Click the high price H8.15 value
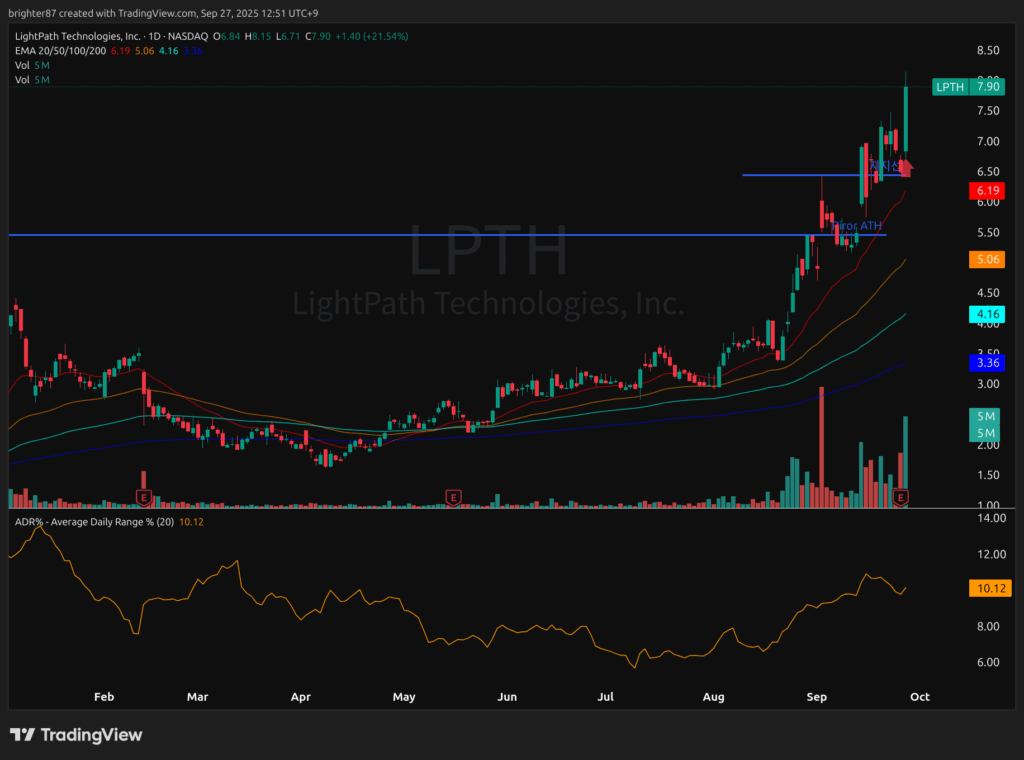The image size is (1024, 760). 258,37
